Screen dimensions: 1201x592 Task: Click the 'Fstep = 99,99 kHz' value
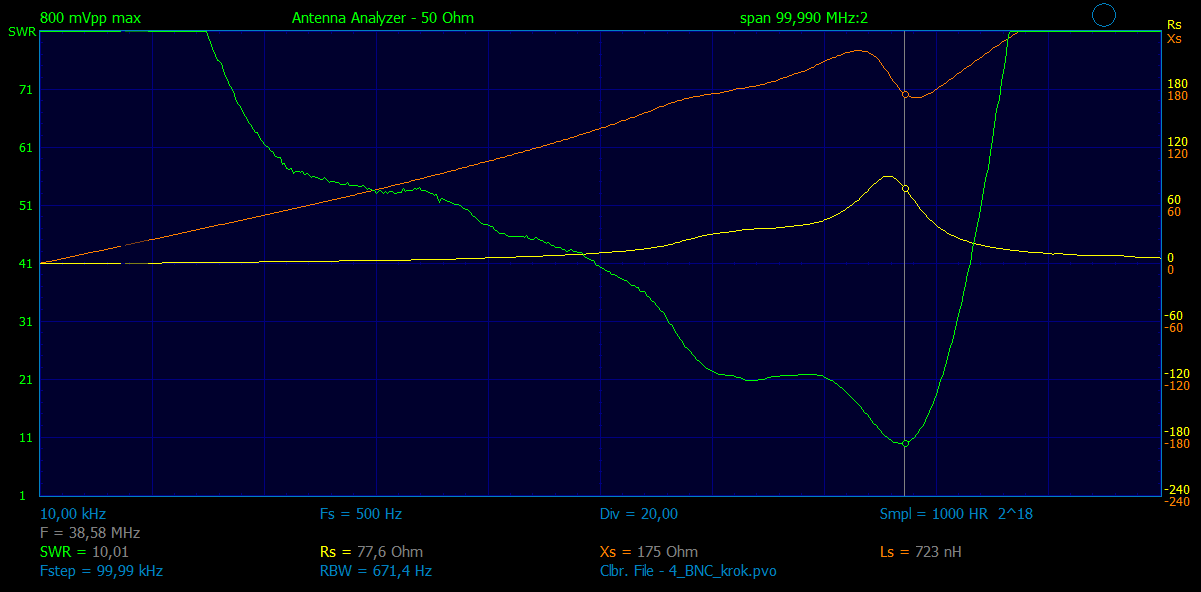click(x=101, y=571)
